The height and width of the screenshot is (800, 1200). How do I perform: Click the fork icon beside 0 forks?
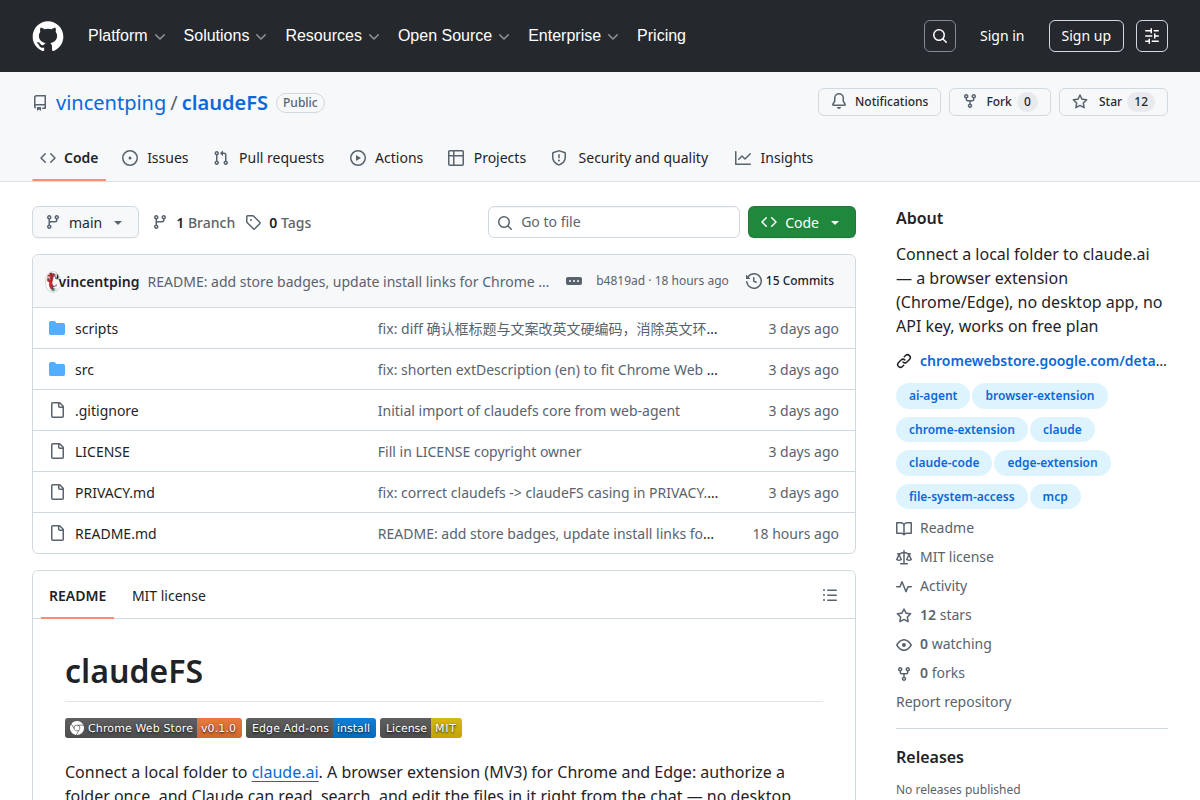point(904,673)
